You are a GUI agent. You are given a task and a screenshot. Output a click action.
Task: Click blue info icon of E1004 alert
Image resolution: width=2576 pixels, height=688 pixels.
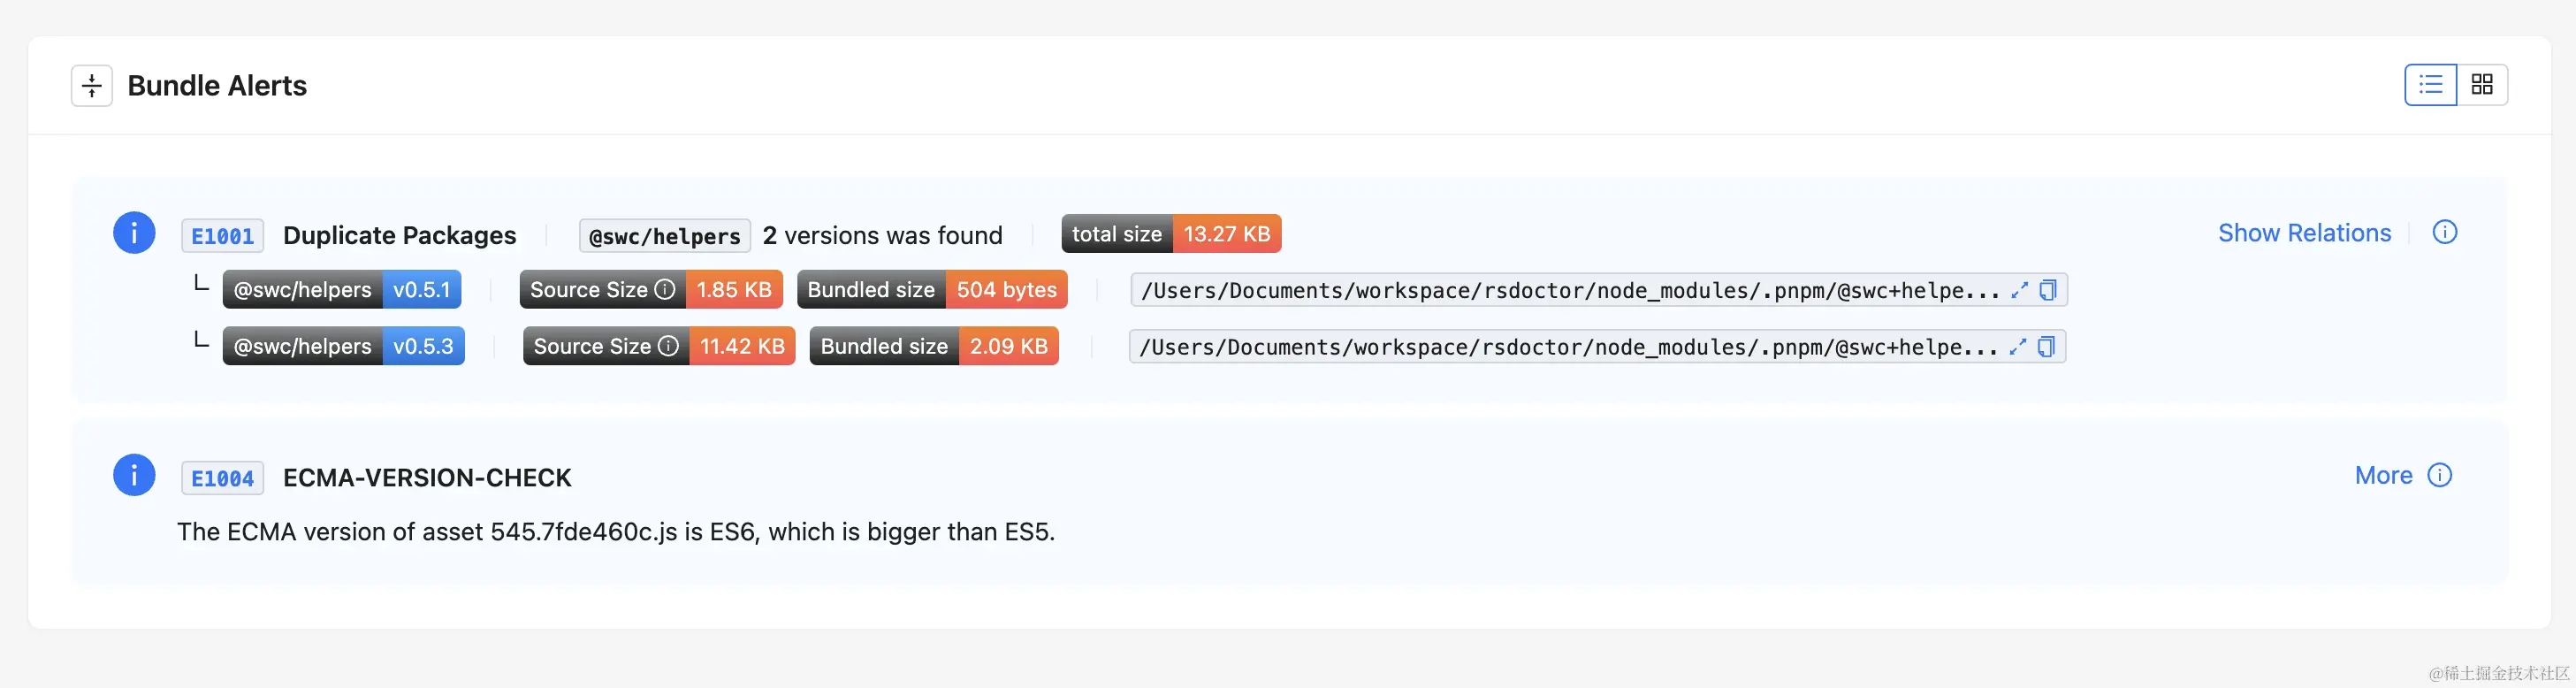[134, 475]
